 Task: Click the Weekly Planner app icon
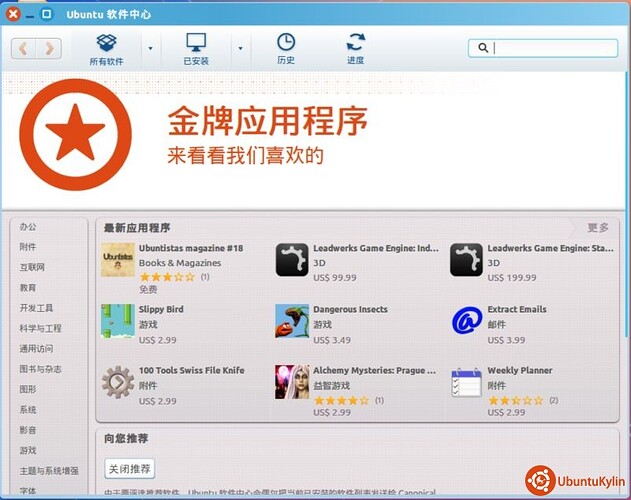pos(466,382)
